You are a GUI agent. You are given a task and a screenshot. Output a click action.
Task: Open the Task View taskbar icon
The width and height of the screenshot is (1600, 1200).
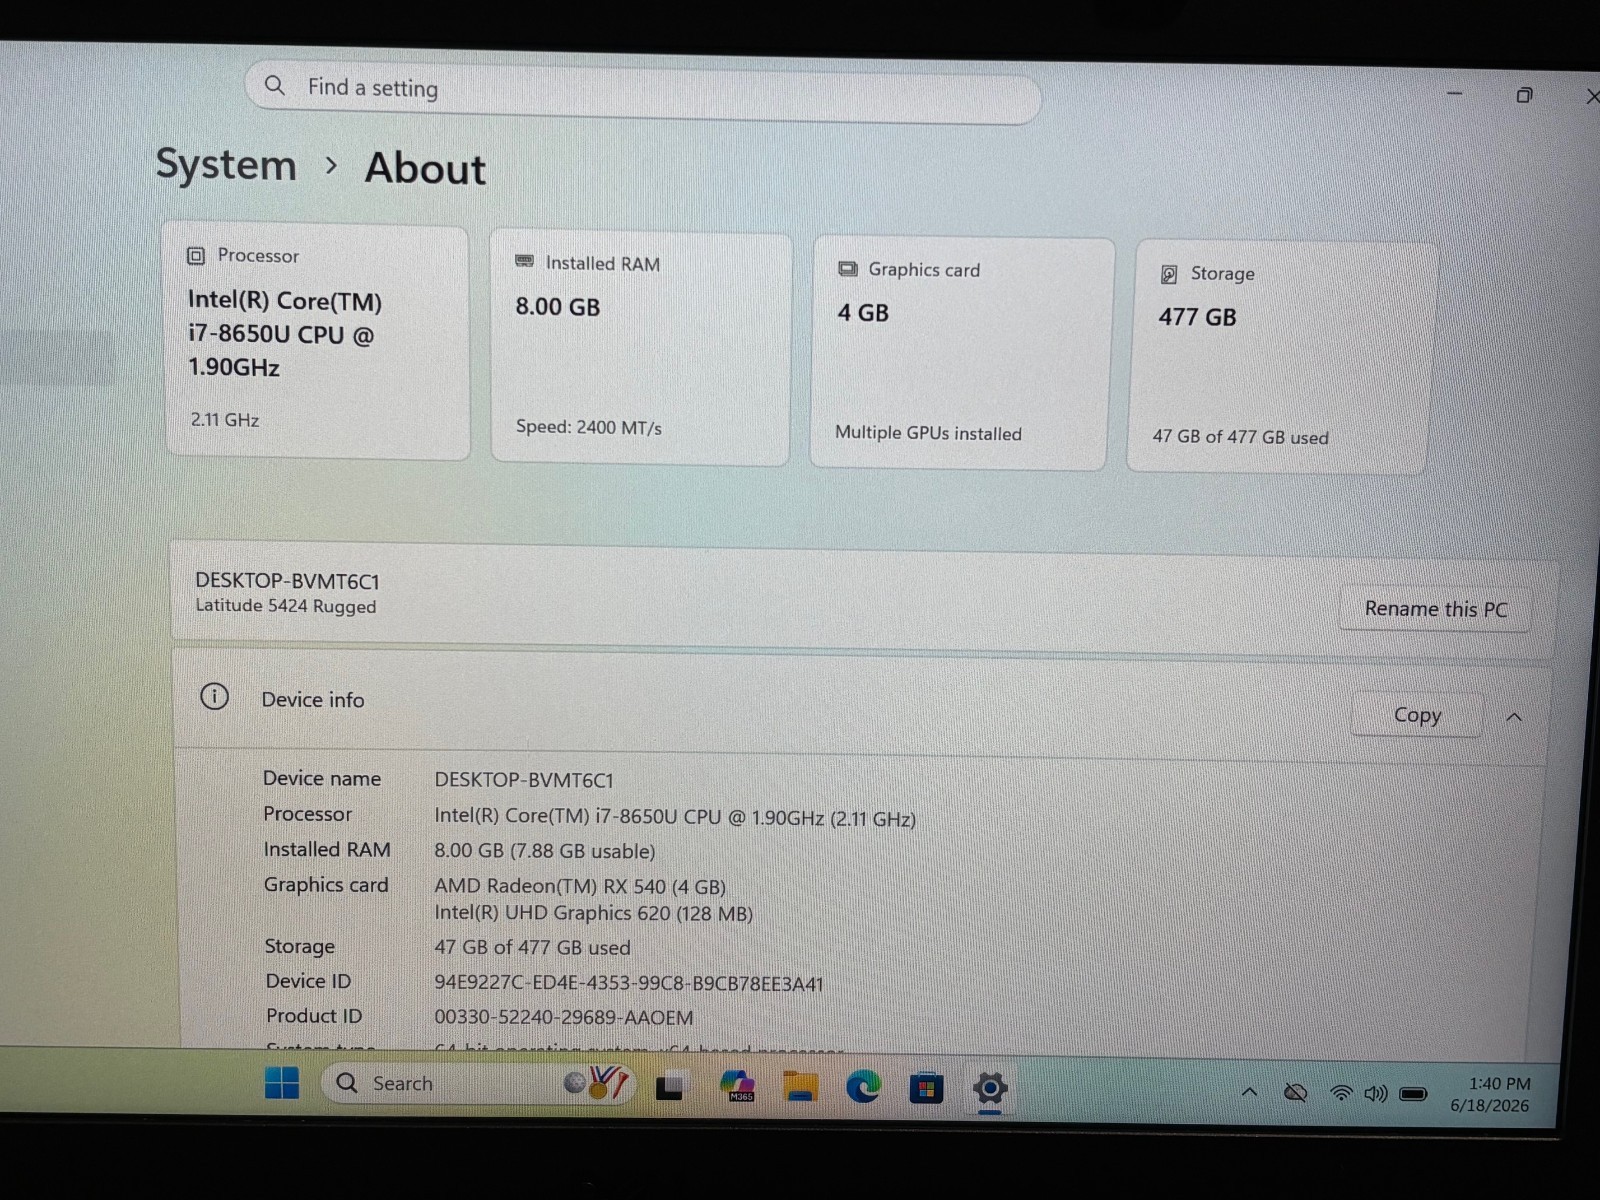(669, 1086)
